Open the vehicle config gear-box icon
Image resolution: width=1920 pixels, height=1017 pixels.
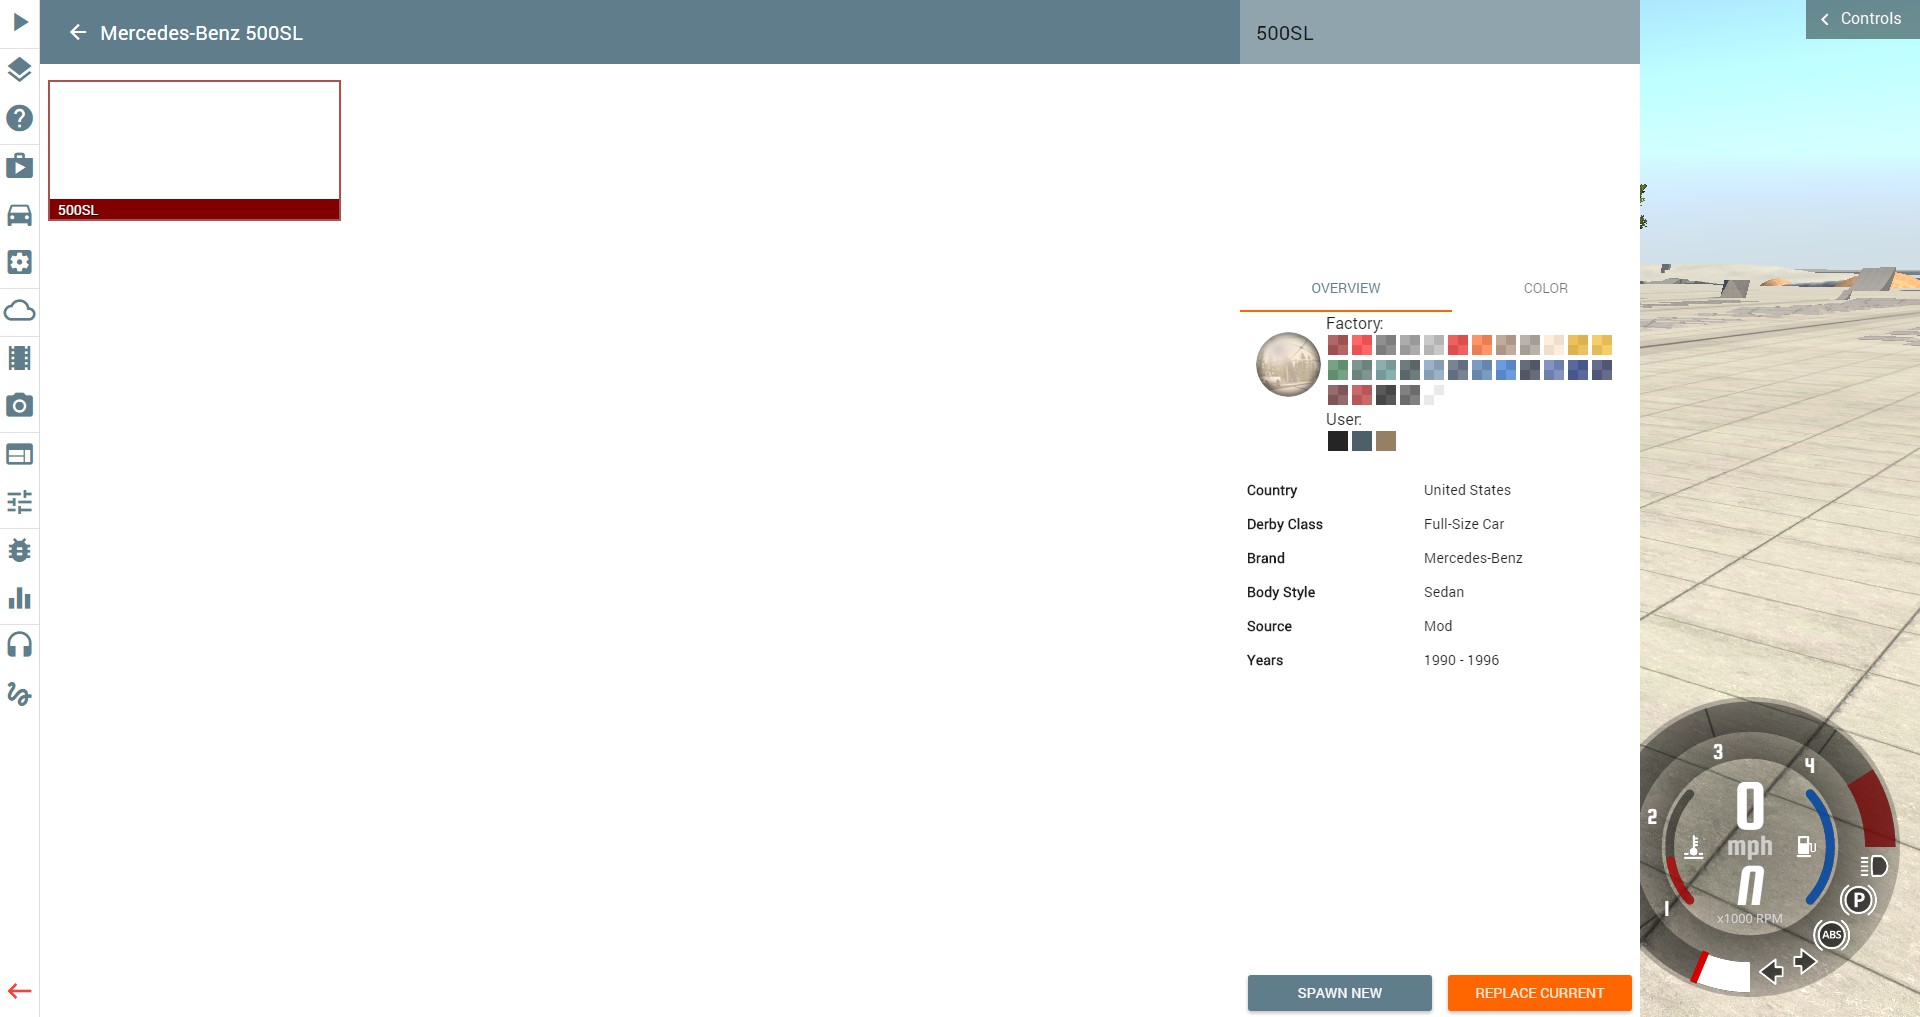tap(20, 262)
